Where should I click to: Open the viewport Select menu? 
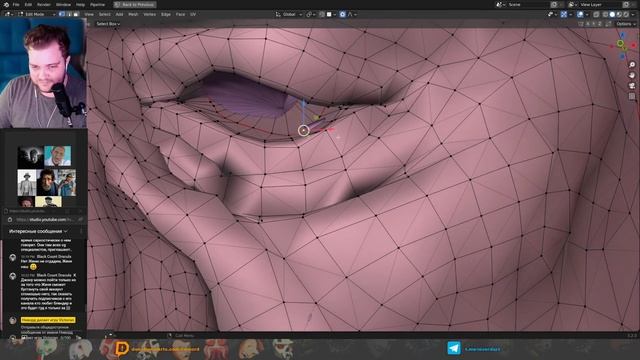point(104,14)
